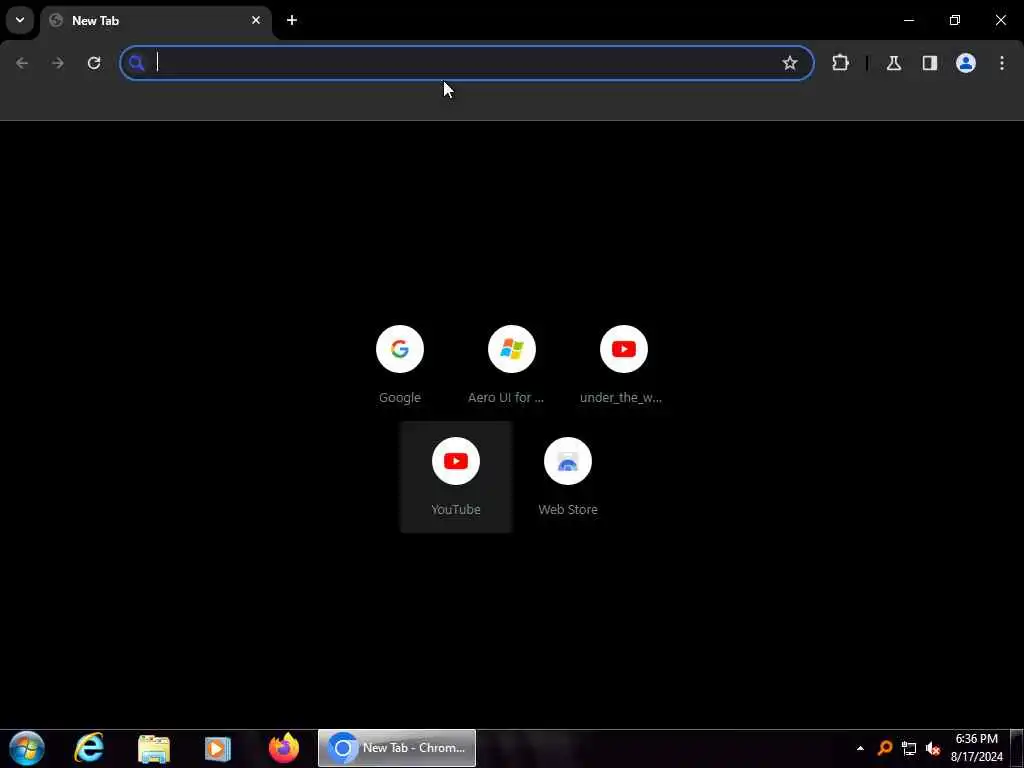Viewport: 1024px width, 768px height.
Task: Bookmark this tab with star icon
Action: (x=790, y=63)
